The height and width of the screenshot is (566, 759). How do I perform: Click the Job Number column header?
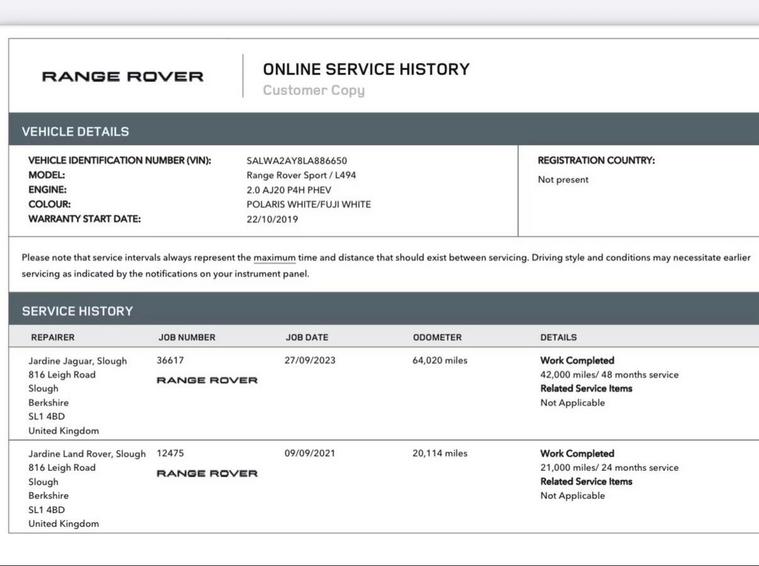point(186,338)
